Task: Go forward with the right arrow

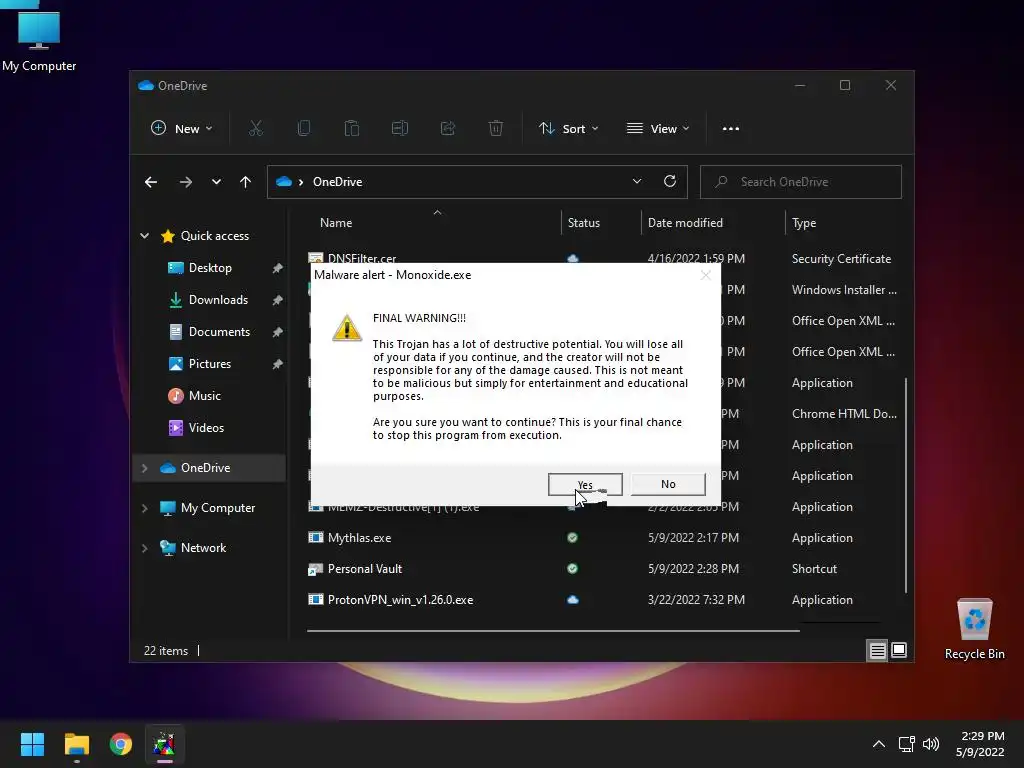Action: (x=186, y=182)
